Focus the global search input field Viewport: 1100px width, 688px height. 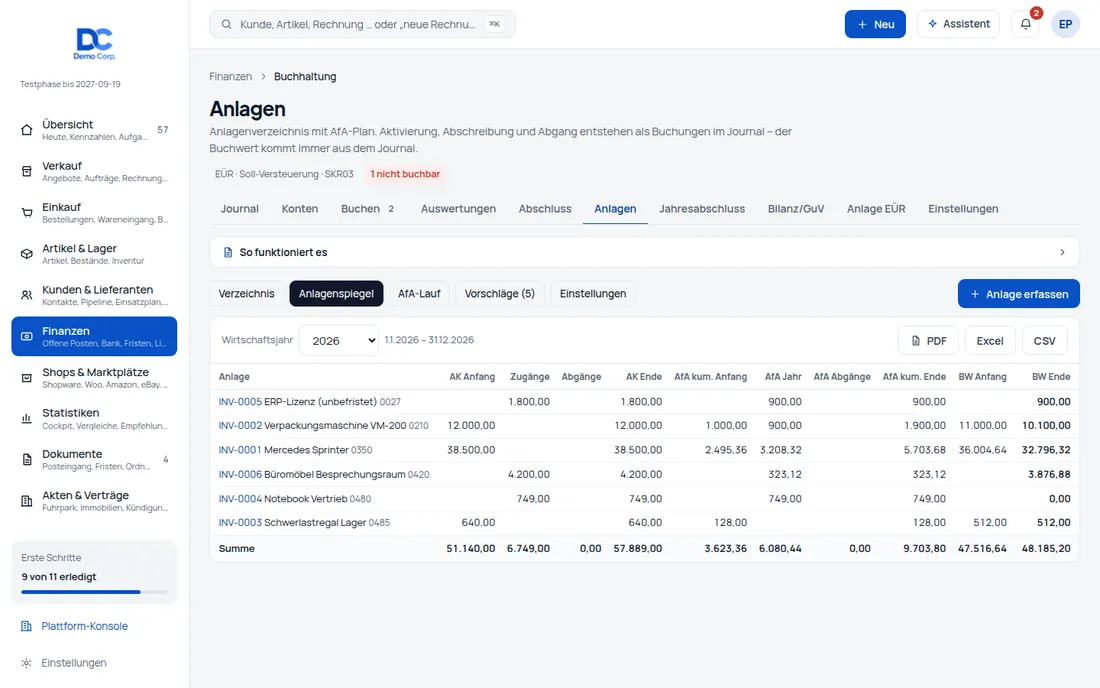[x=362, y=24]
